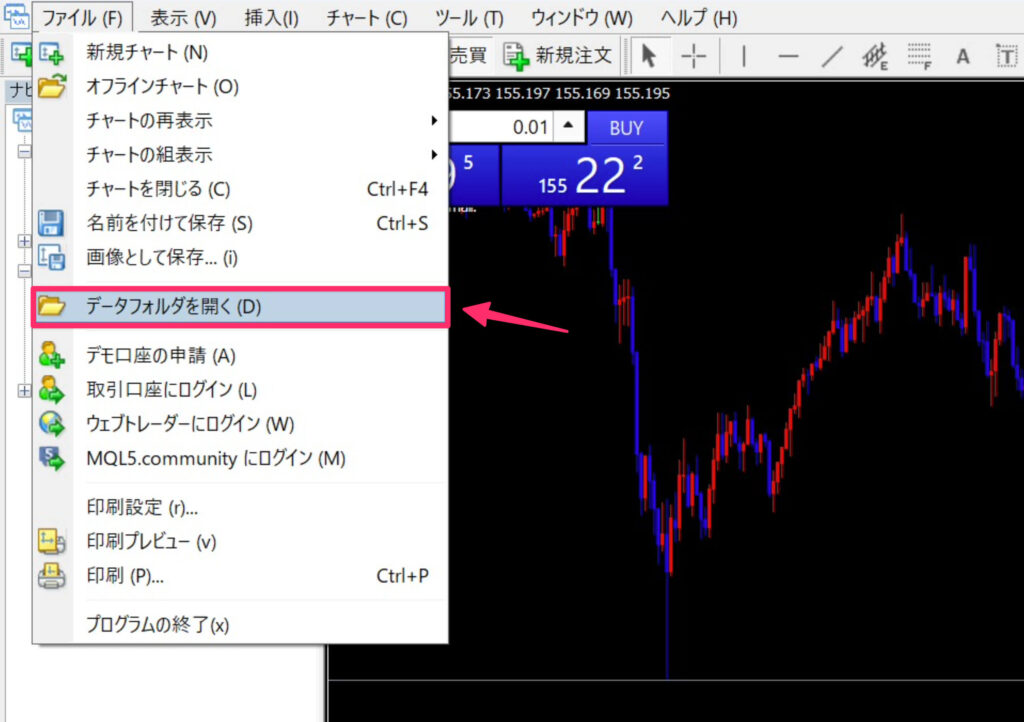Select the diagonal trendline tool
The width and height of the screenshot is (1024, 722).
[x=832, y=56]
